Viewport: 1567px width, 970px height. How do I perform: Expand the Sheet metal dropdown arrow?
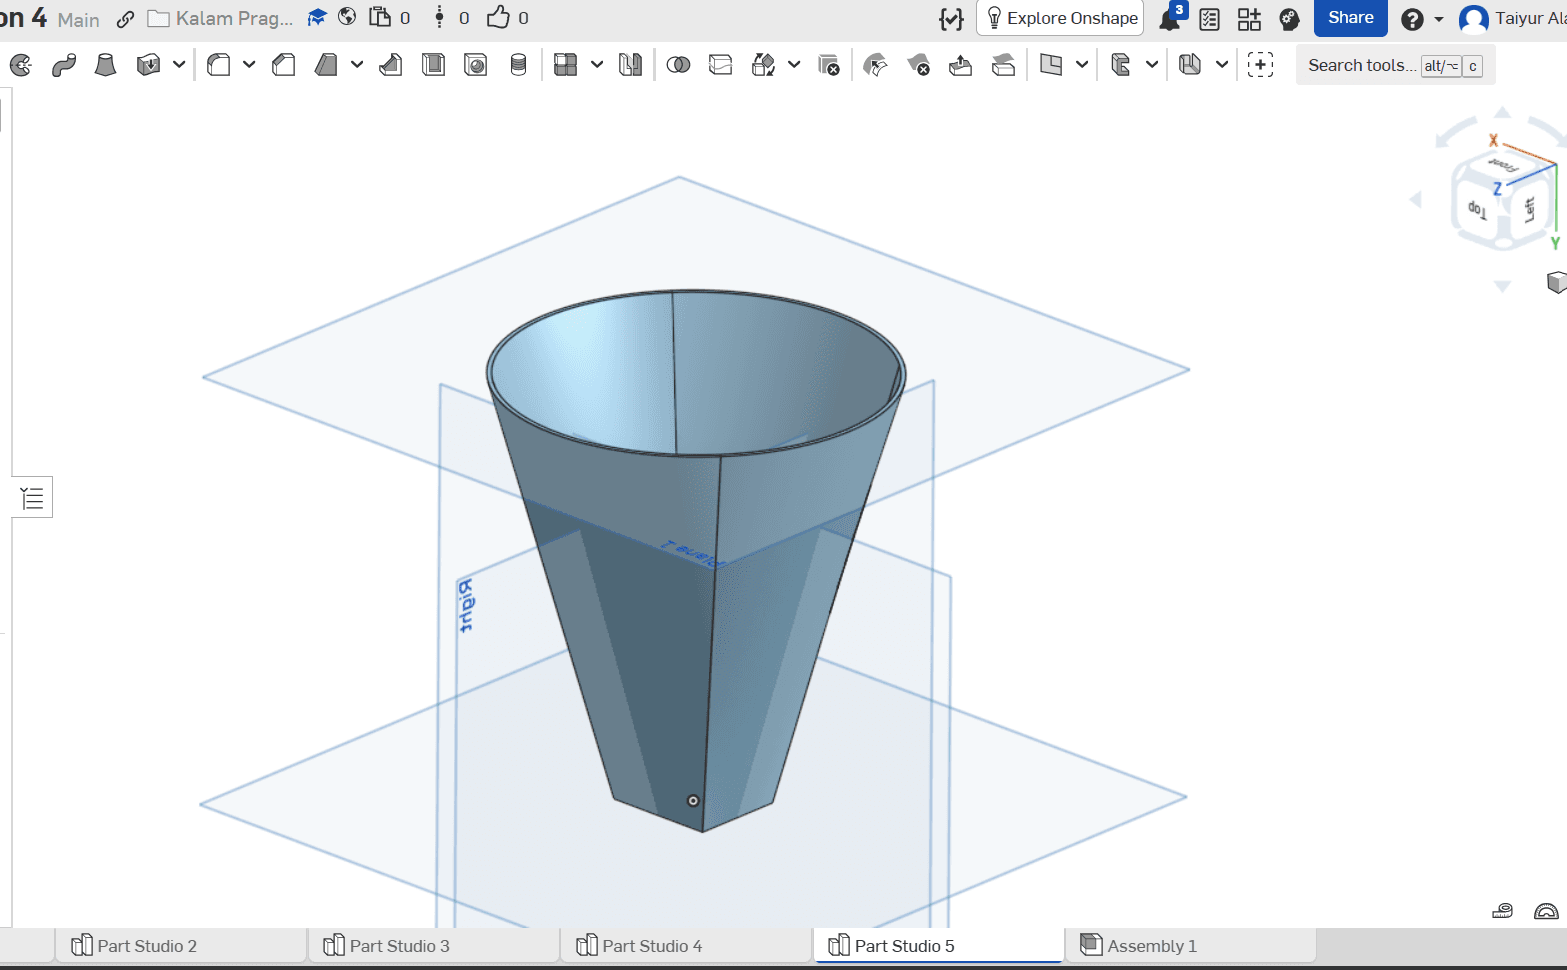click(x=1222, y=65)
